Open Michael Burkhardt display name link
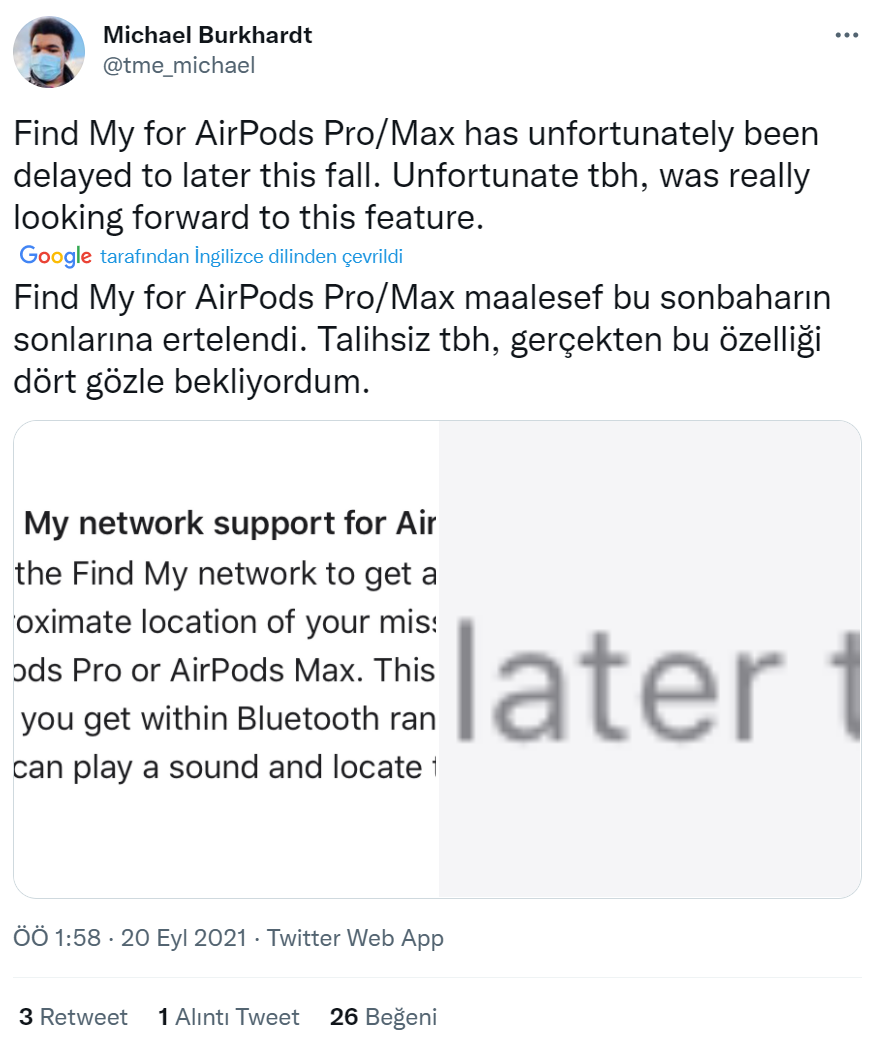This screenshot has width=878, height=1043. tap(207, 35)
